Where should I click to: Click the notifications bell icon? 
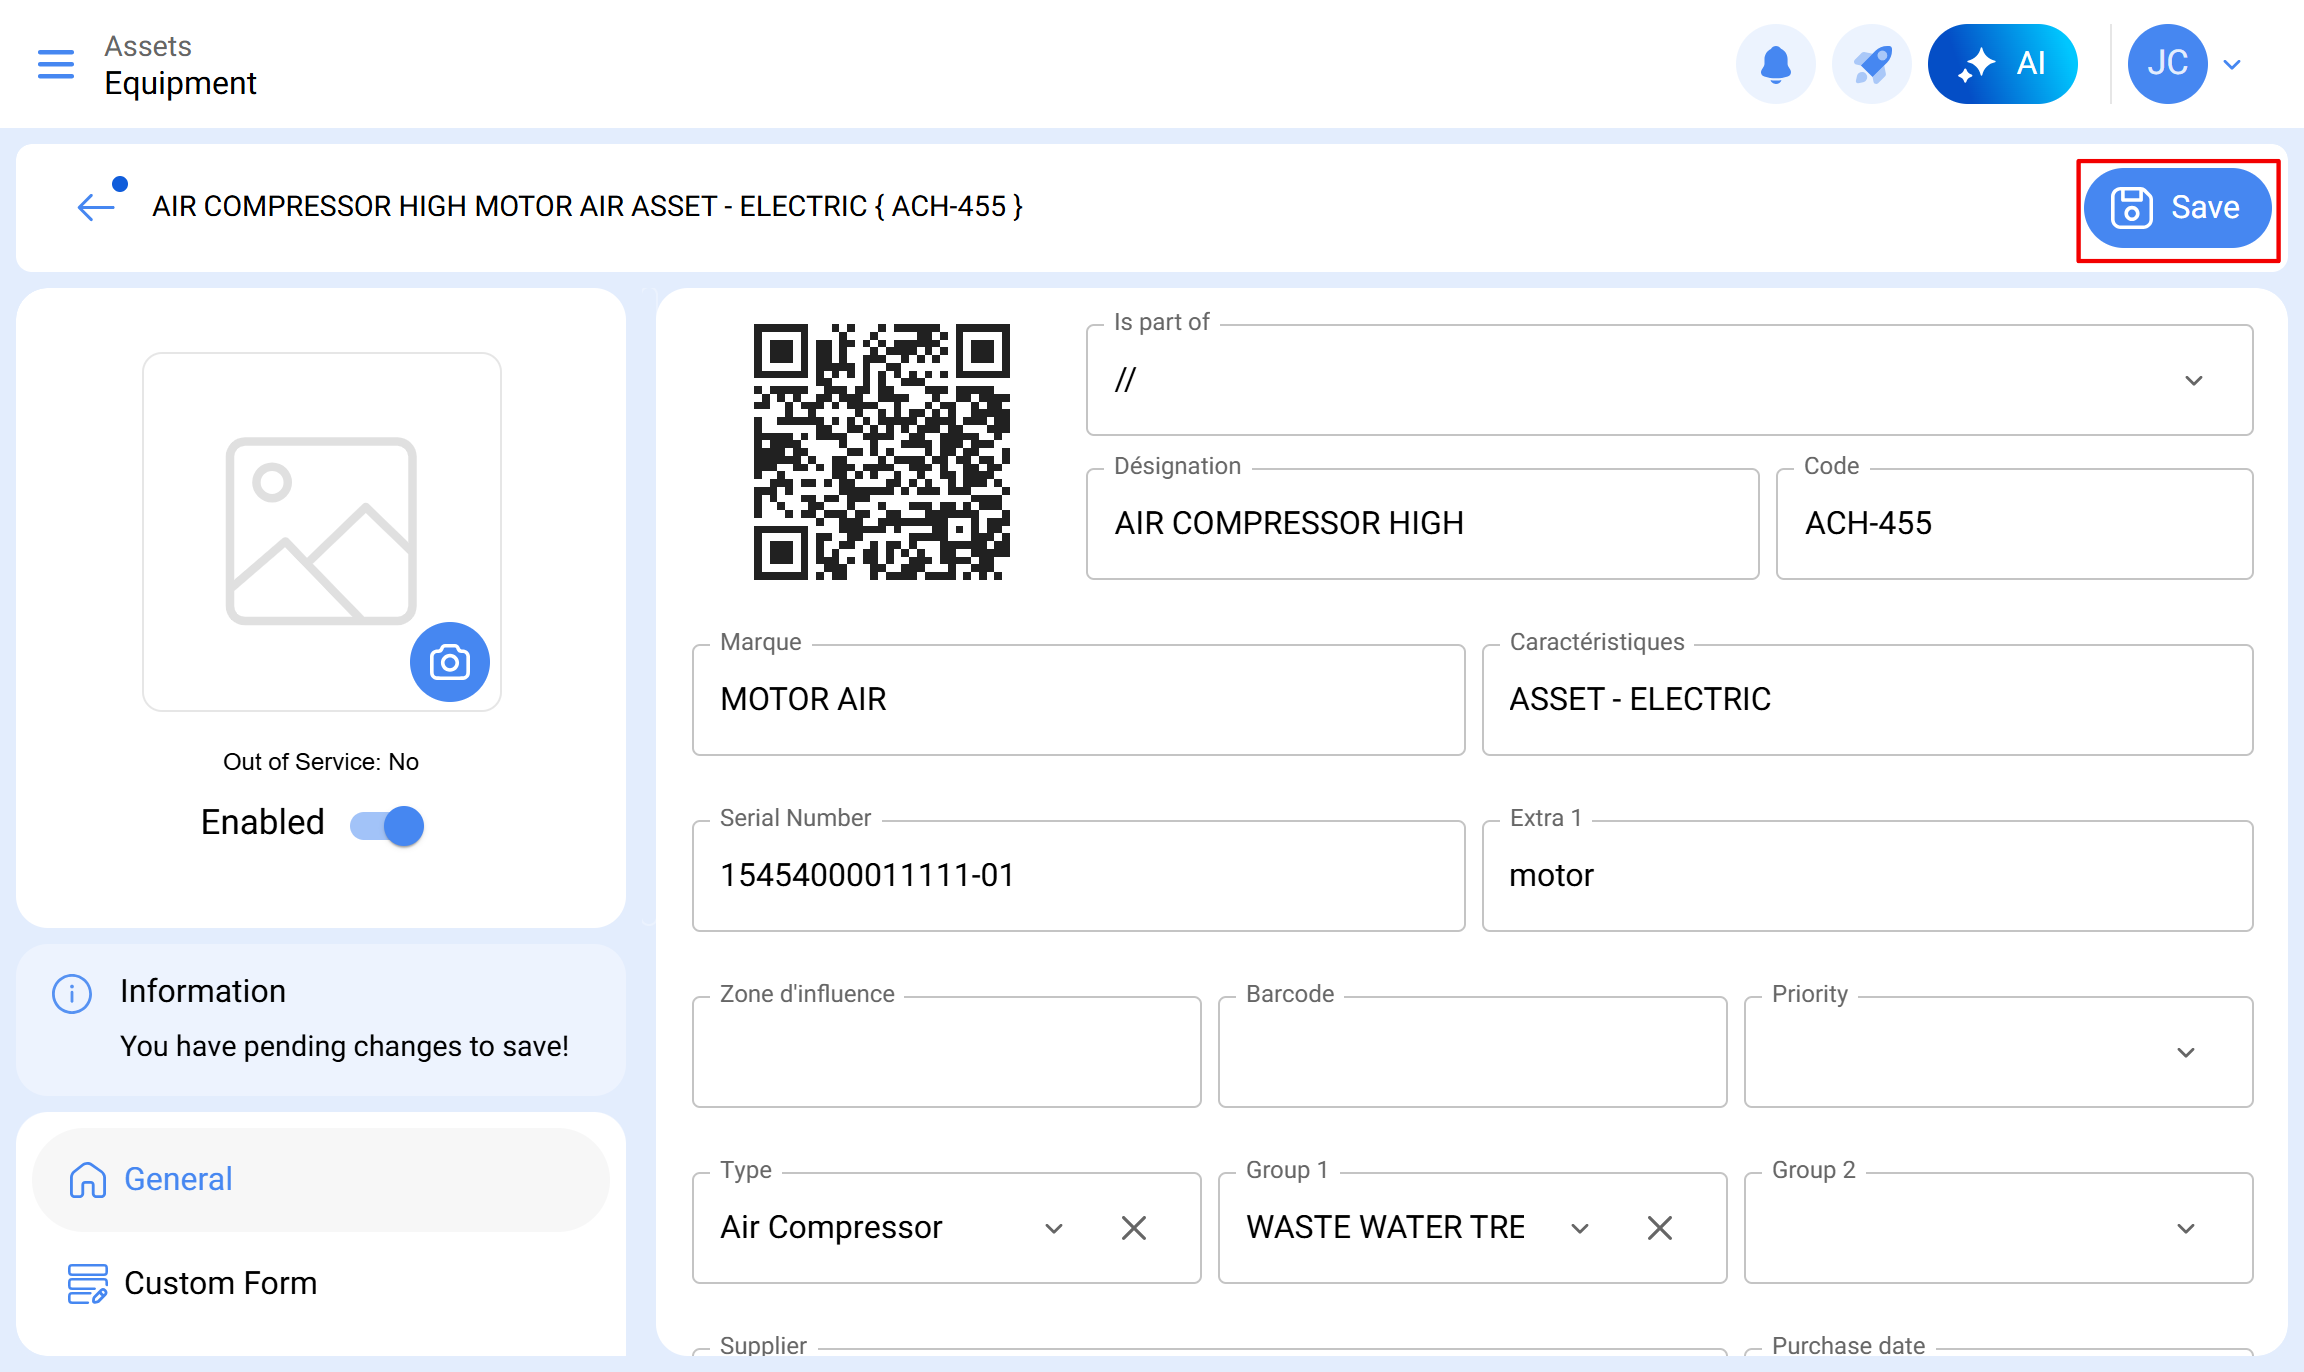pyautogui.click(x=1775, y=64)
